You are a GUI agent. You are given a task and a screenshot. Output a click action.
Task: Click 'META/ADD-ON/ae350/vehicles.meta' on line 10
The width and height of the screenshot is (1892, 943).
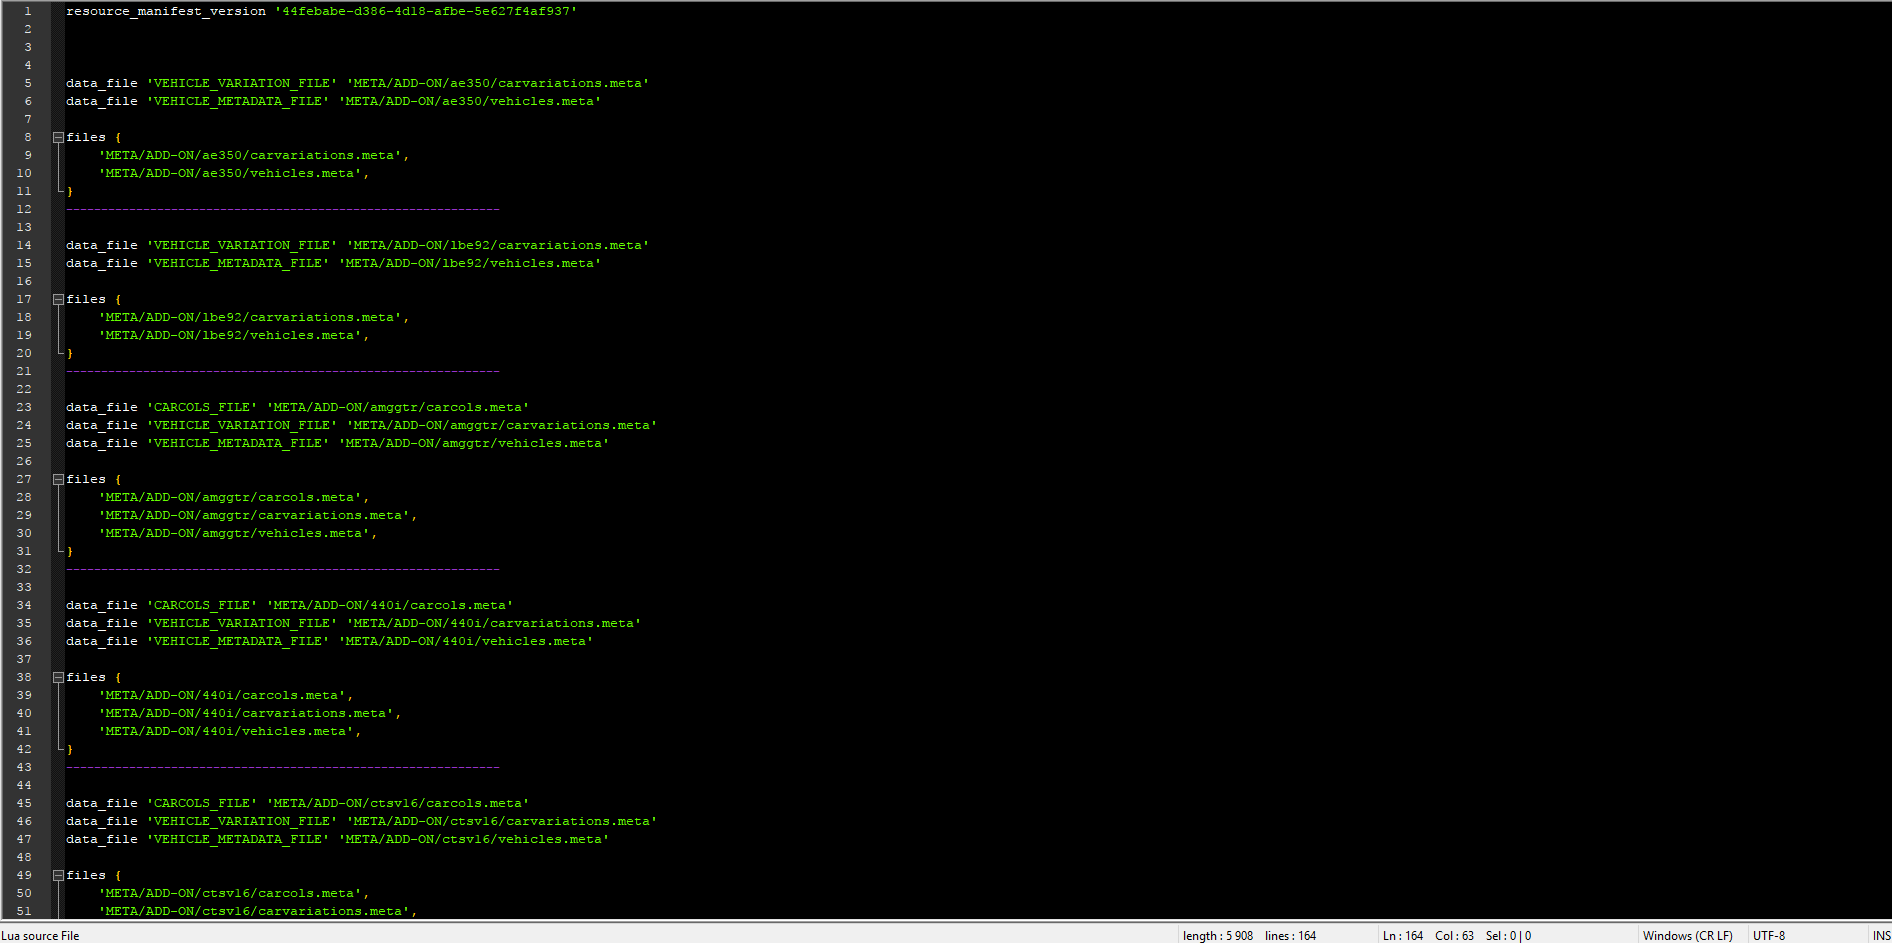(x=230, y=173)
